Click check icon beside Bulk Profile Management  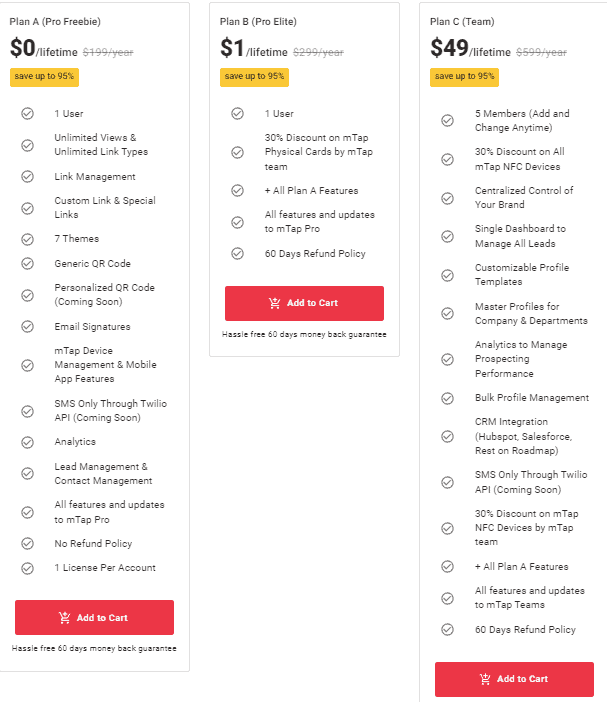point(448,398)
